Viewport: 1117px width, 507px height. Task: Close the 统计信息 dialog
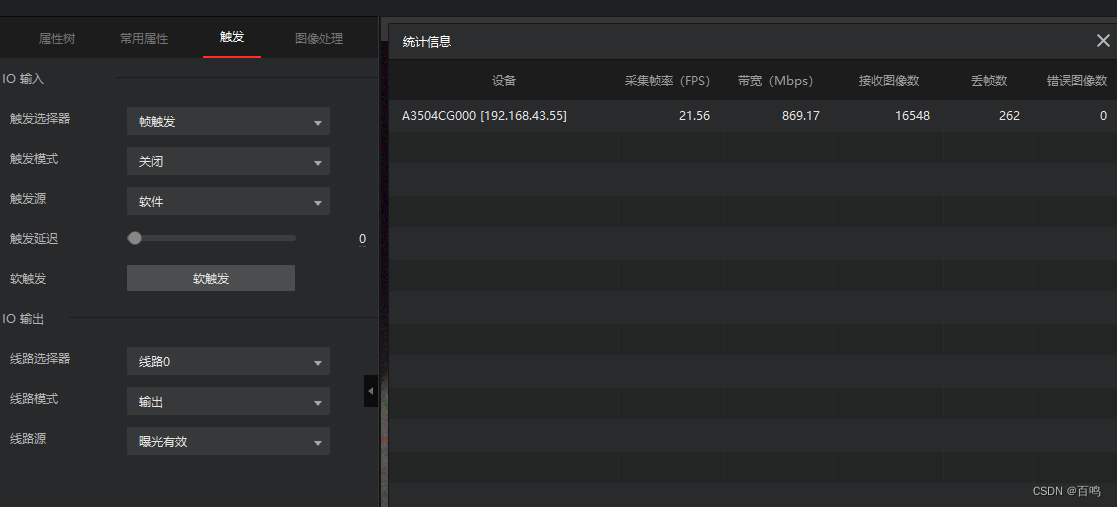[1103, 41]
